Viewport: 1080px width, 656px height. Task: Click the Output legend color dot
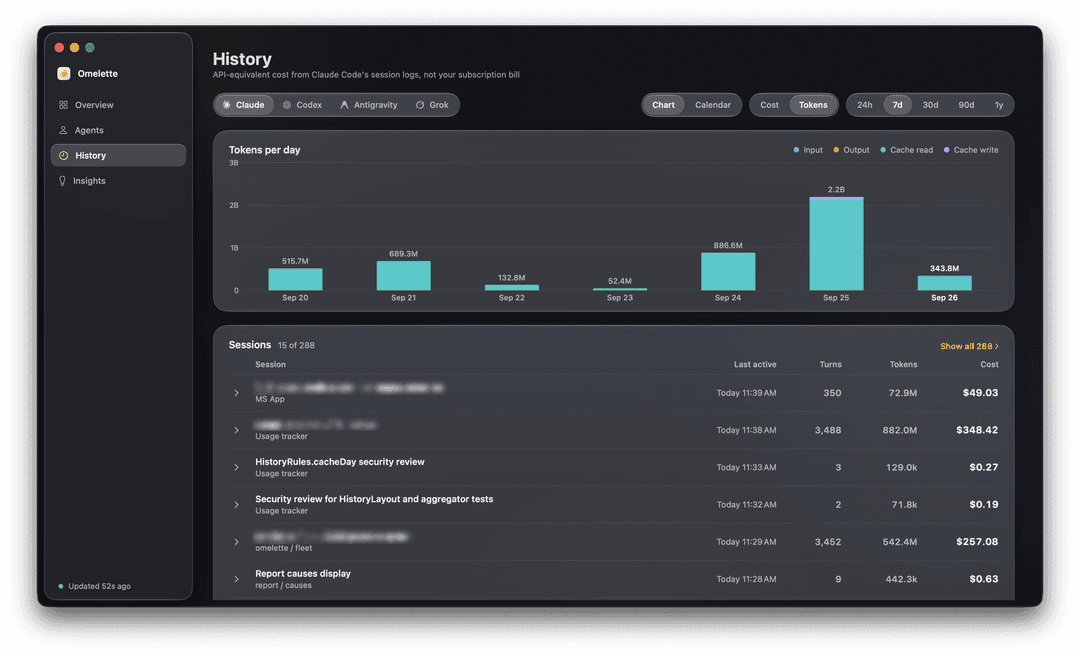836,150
